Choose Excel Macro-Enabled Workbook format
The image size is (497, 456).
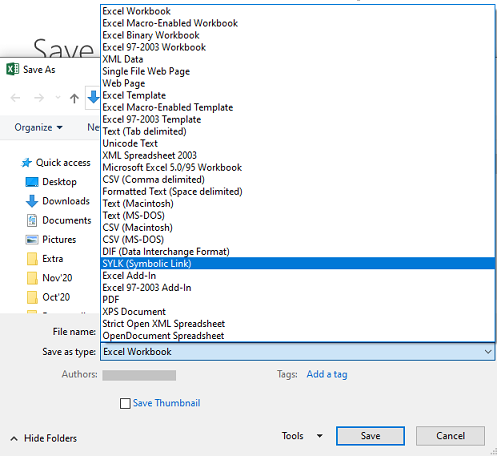(x=298, y=23)
